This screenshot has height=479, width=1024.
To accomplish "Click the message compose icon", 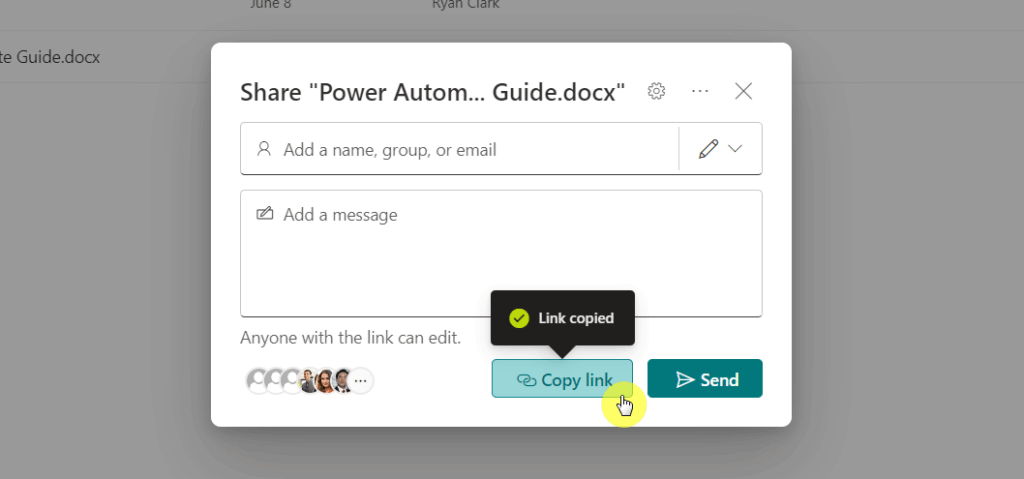I will pos(264,214).
